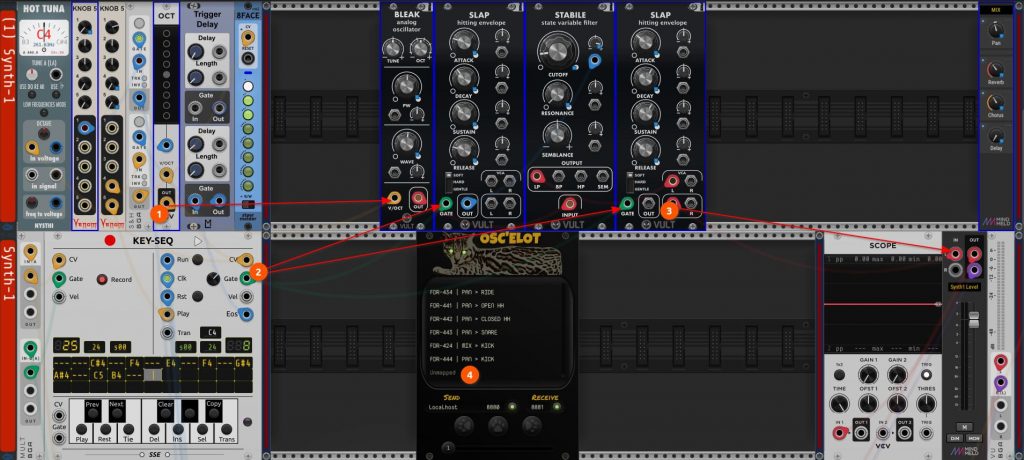Click the red record button on KEY-SEQ
Screen dimensions: 1024x460
[x=110, y=240]
